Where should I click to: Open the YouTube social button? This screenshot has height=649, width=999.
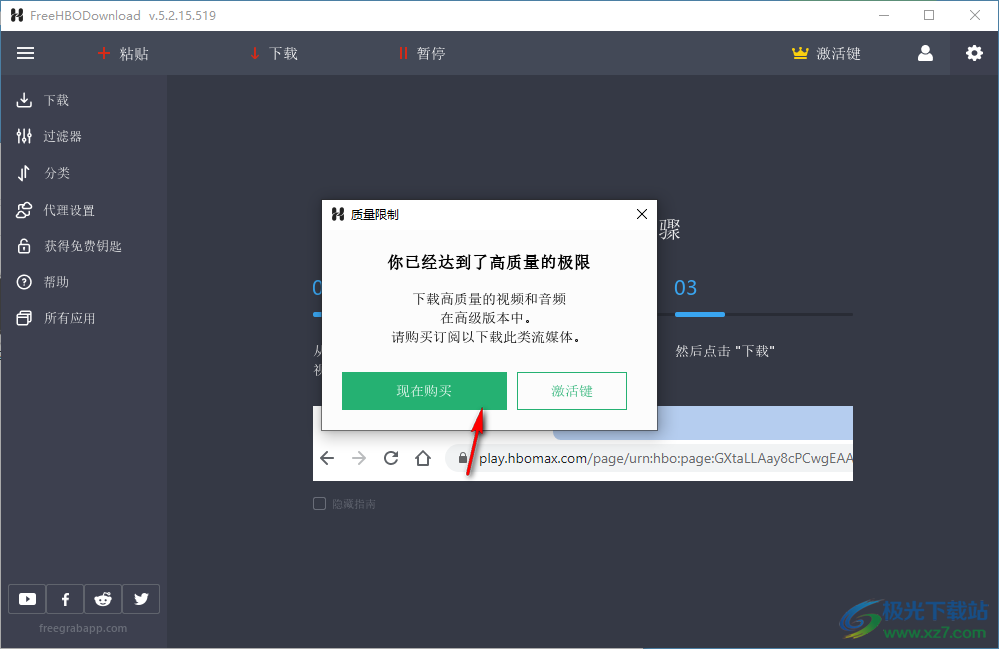[27, 599]
